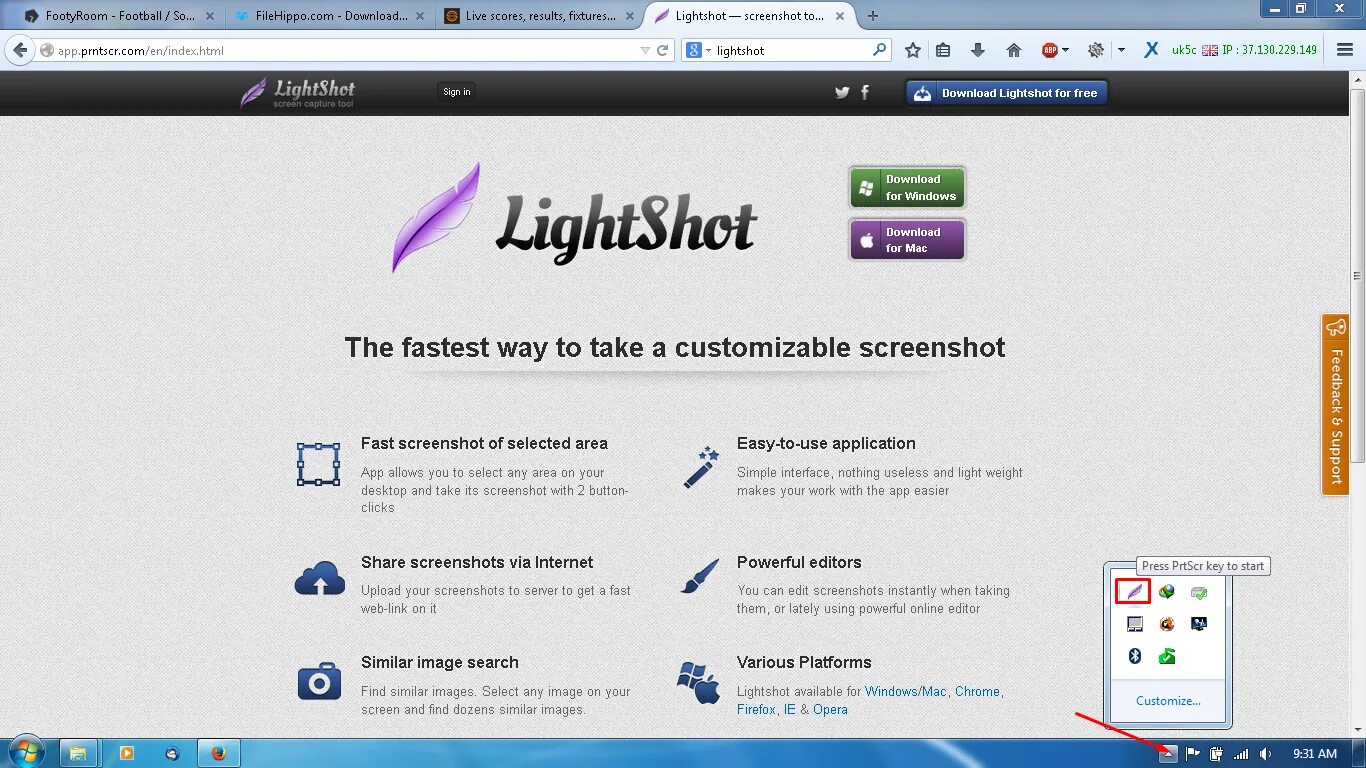The image size is (1366, 768).
Task: Click the Safely Remove Hardware tray icon
Action: pyautogui.click(x=1199, y=592)
